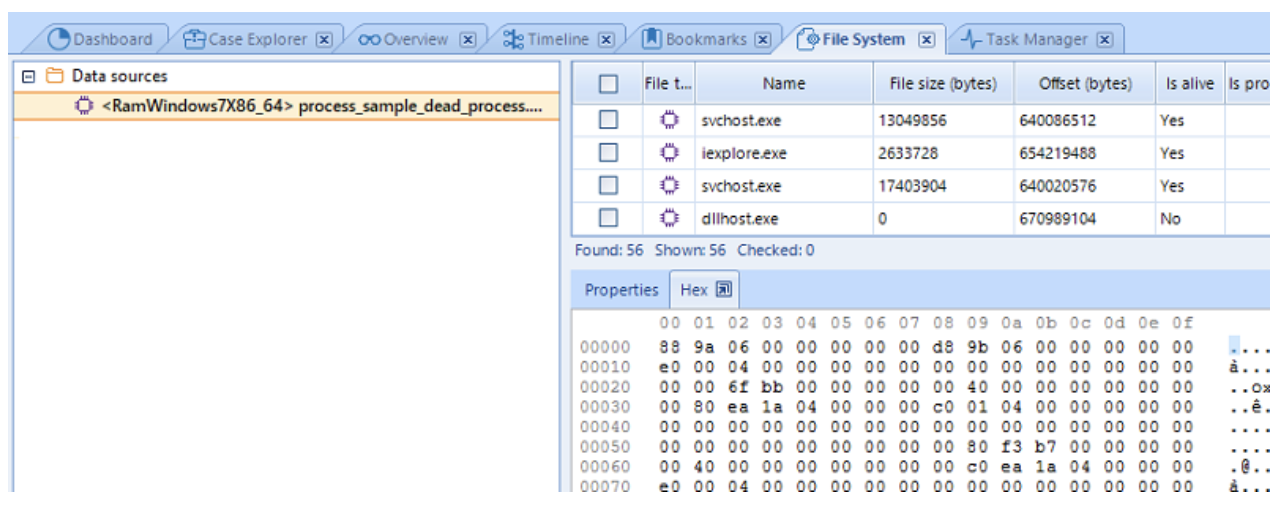
Task: Check the dllhost.exe row checkbox
Action: [x=608, y=218]
